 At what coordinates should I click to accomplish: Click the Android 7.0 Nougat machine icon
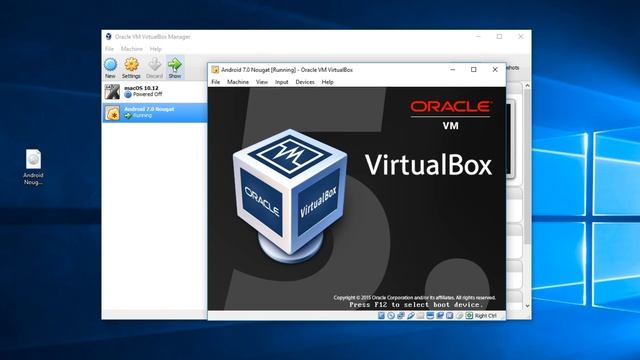(x=112, y=113)
